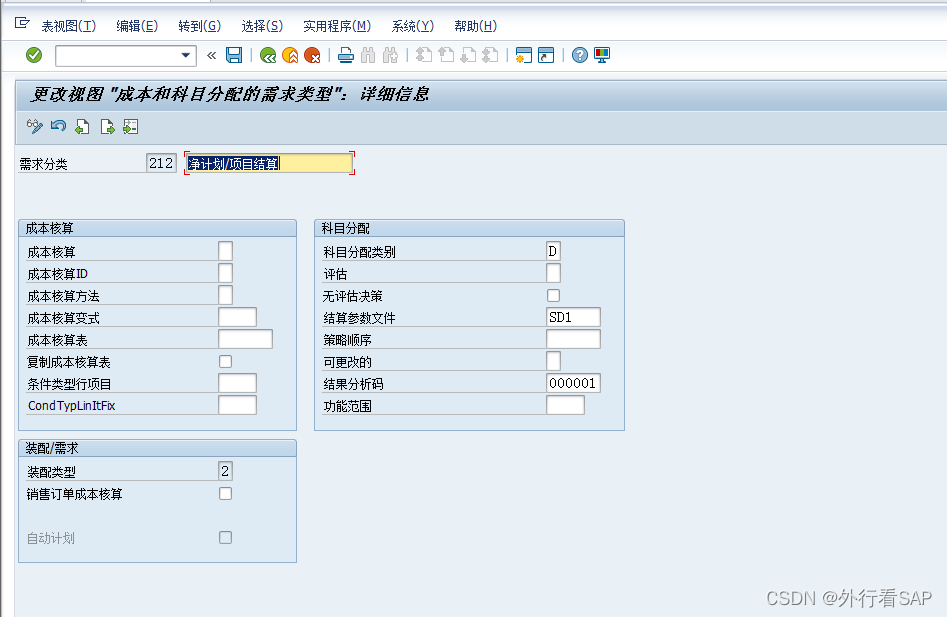Click the 结果分析码 field 000001

click(x=573, y=383)
